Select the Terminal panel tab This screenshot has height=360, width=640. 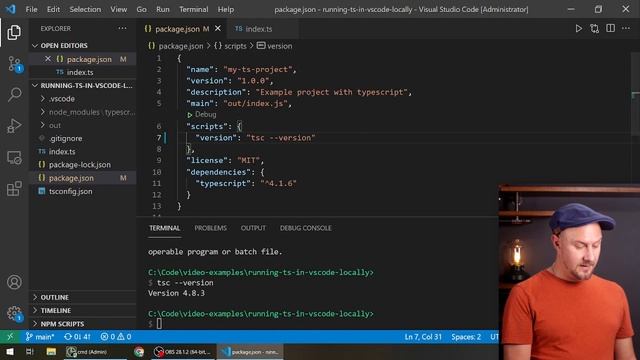tap(164, 228)
